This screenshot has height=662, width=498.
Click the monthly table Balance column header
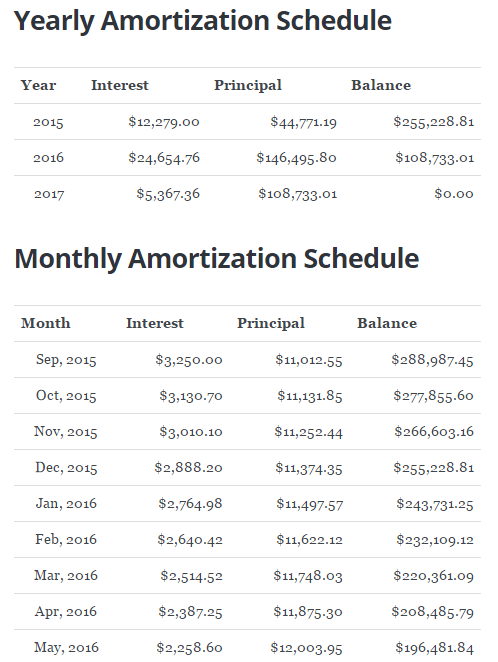(387, 323)
